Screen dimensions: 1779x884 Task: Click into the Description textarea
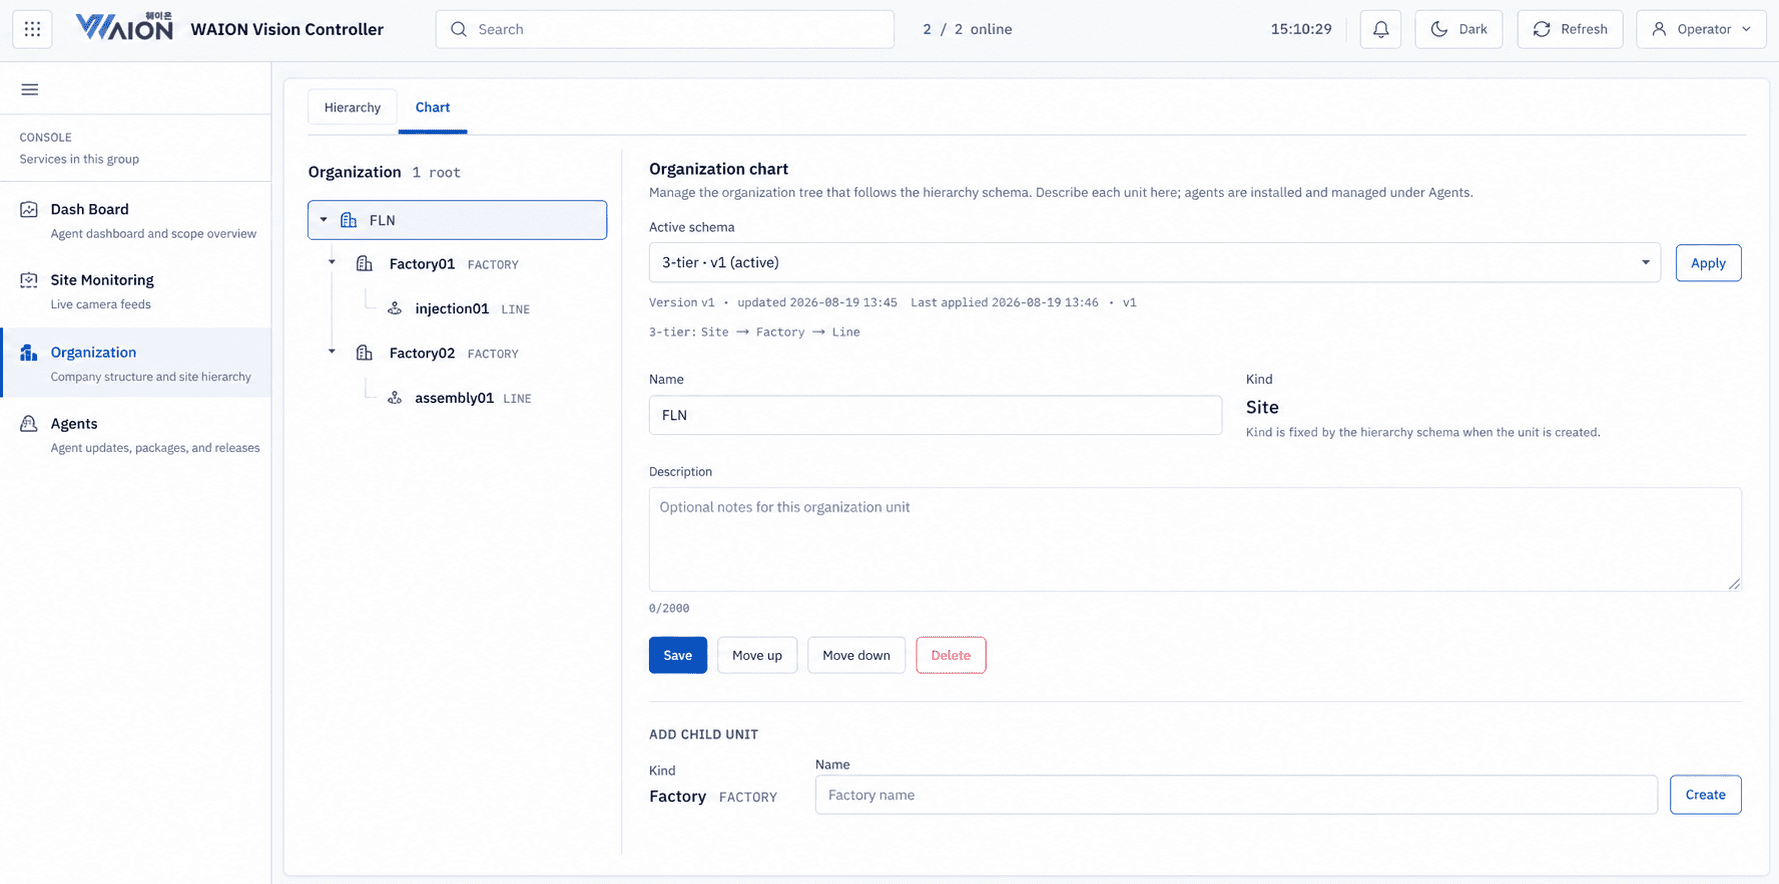tap(1195, 539)
